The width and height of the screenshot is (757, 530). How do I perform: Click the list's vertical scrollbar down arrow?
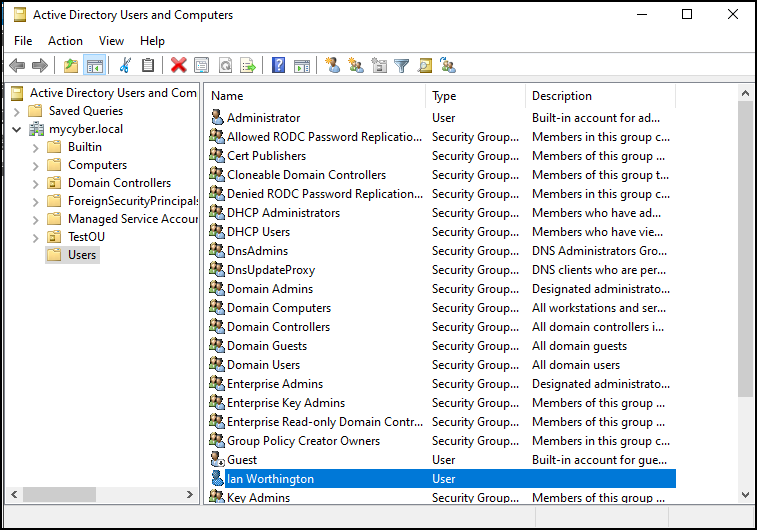click(745, 495)
